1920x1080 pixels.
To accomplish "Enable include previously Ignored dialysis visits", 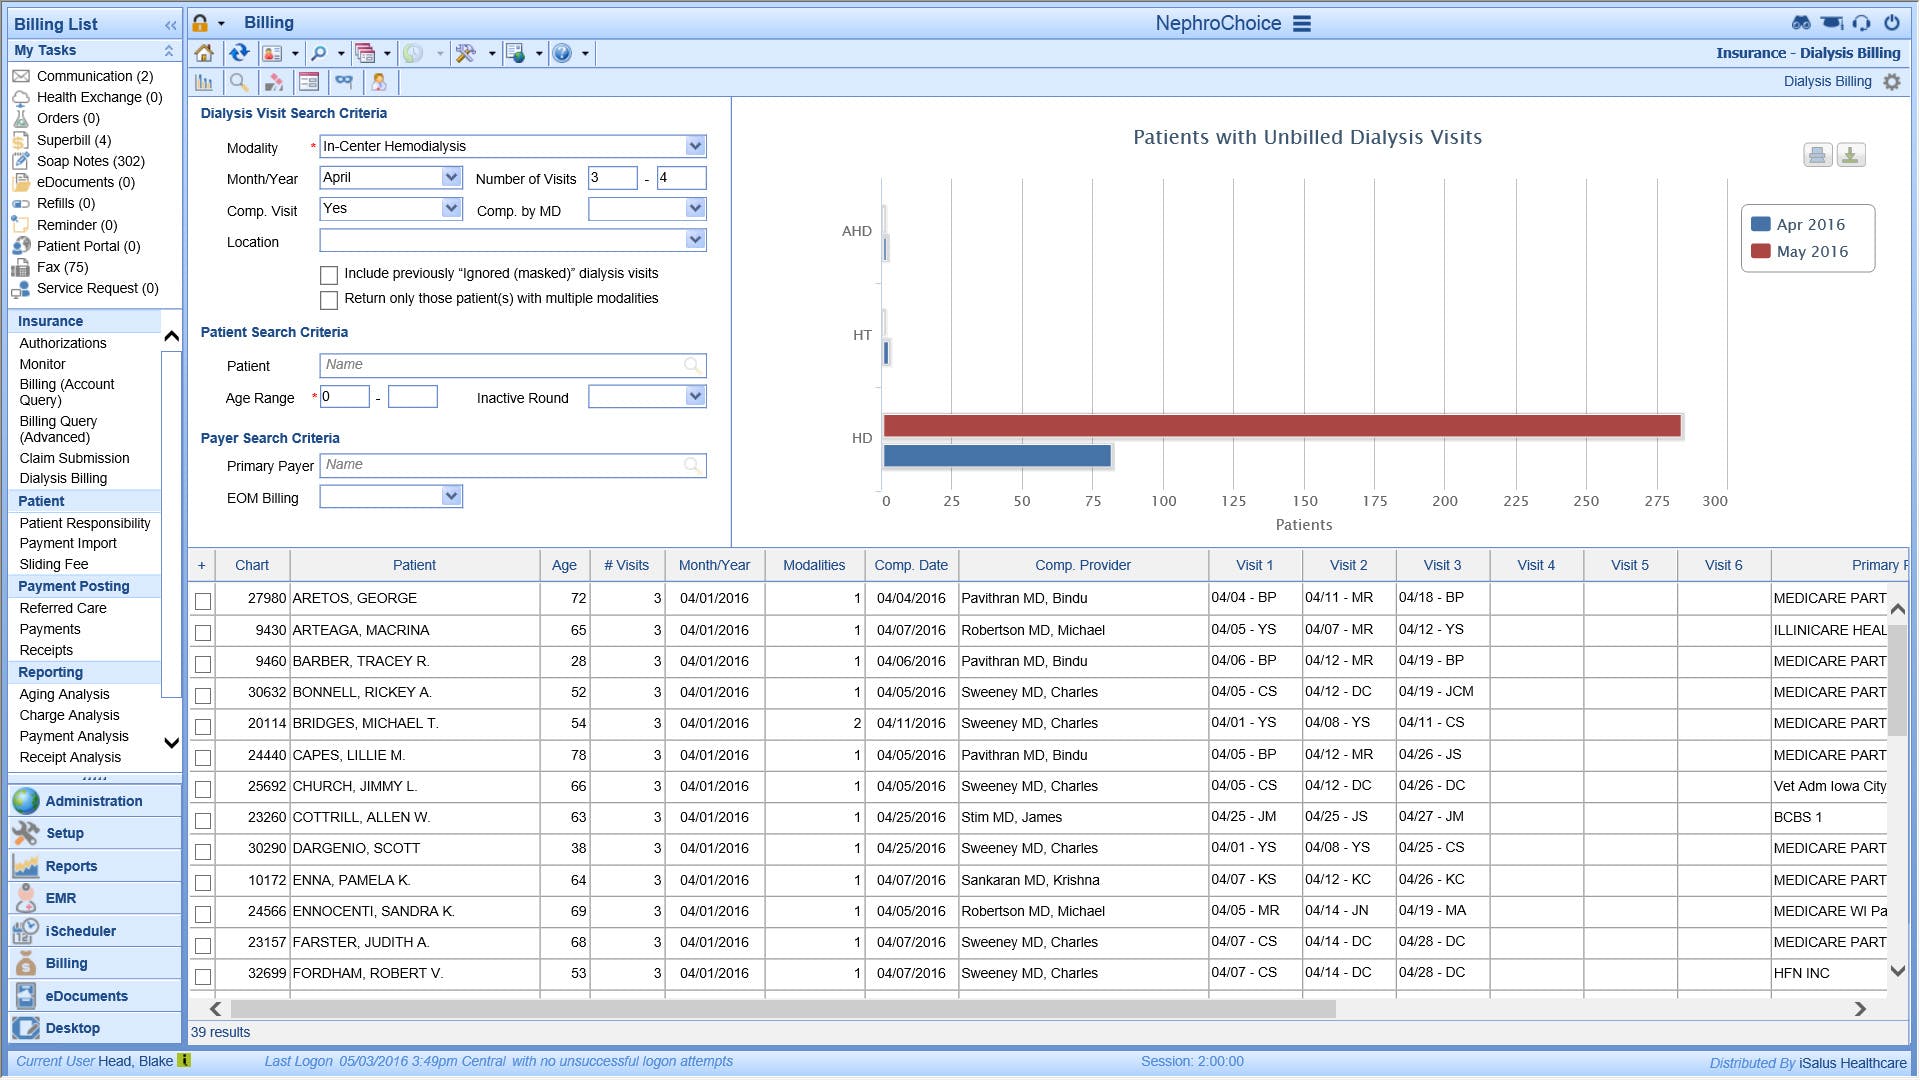I will click(329, 275).
